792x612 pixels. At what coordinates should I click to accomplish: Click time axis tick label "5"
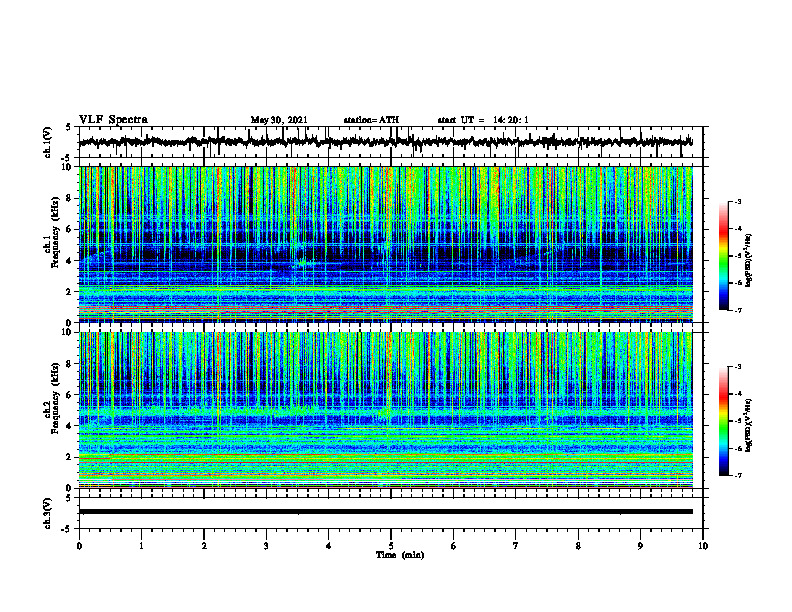pos(391,546)
